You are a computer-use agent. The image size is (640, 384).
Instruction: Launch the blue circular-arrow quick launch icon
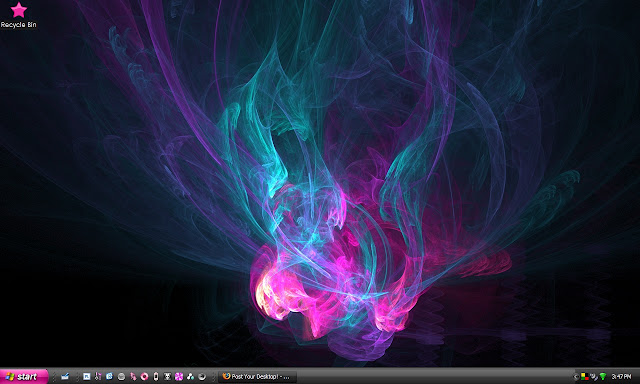[x=109, y=376]
